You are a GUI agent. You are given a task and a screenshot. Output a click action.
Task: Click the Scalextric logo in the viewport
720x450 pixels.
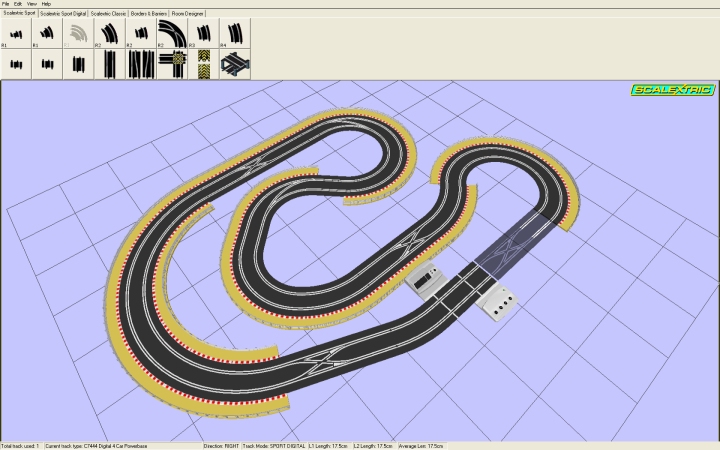point(673,90)
